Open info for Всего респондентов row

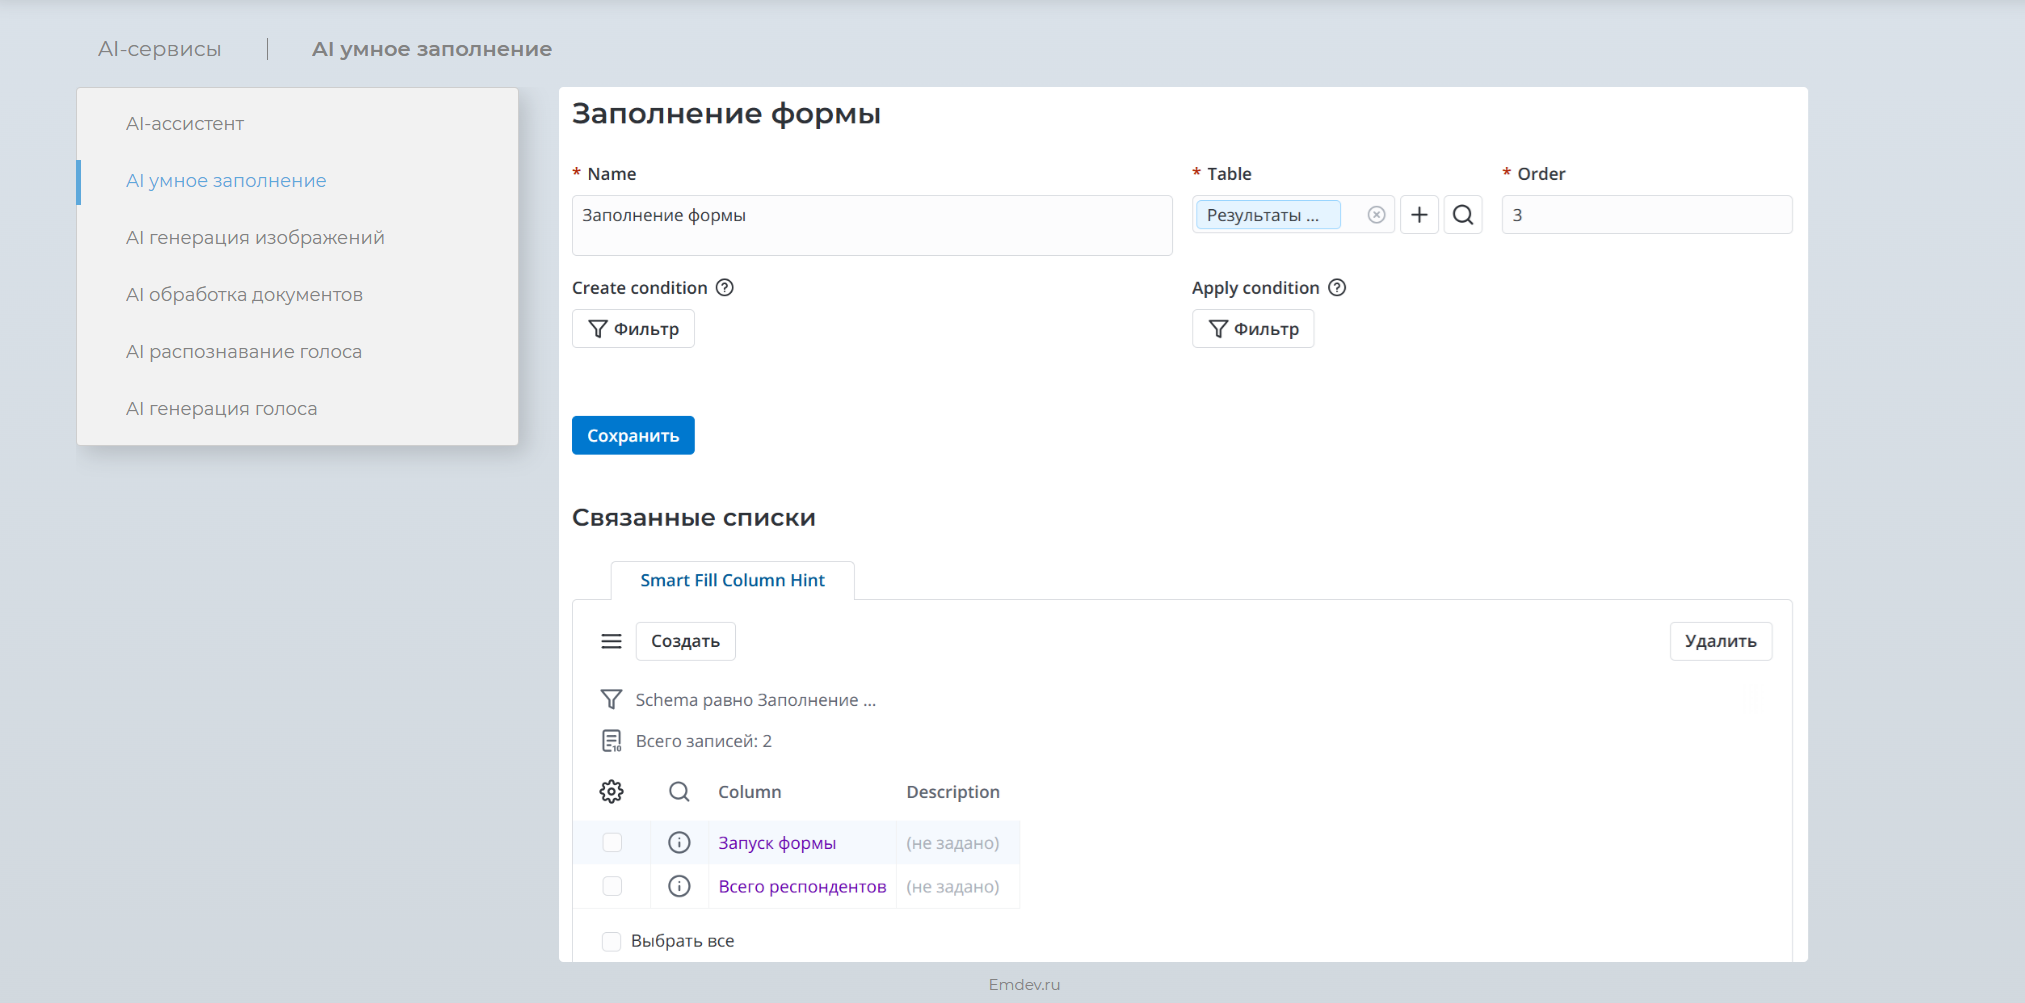[x=679, y=886]
